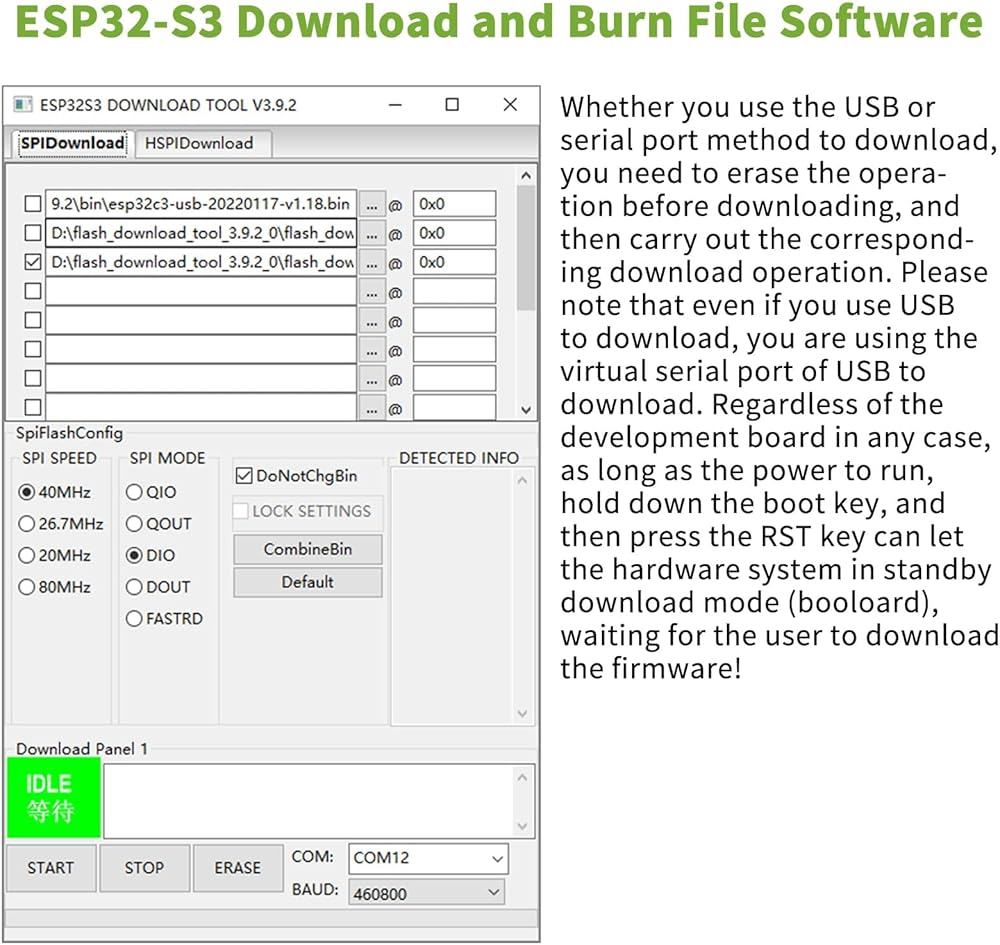Click the green IDLE status indicator

pos(53,798)
